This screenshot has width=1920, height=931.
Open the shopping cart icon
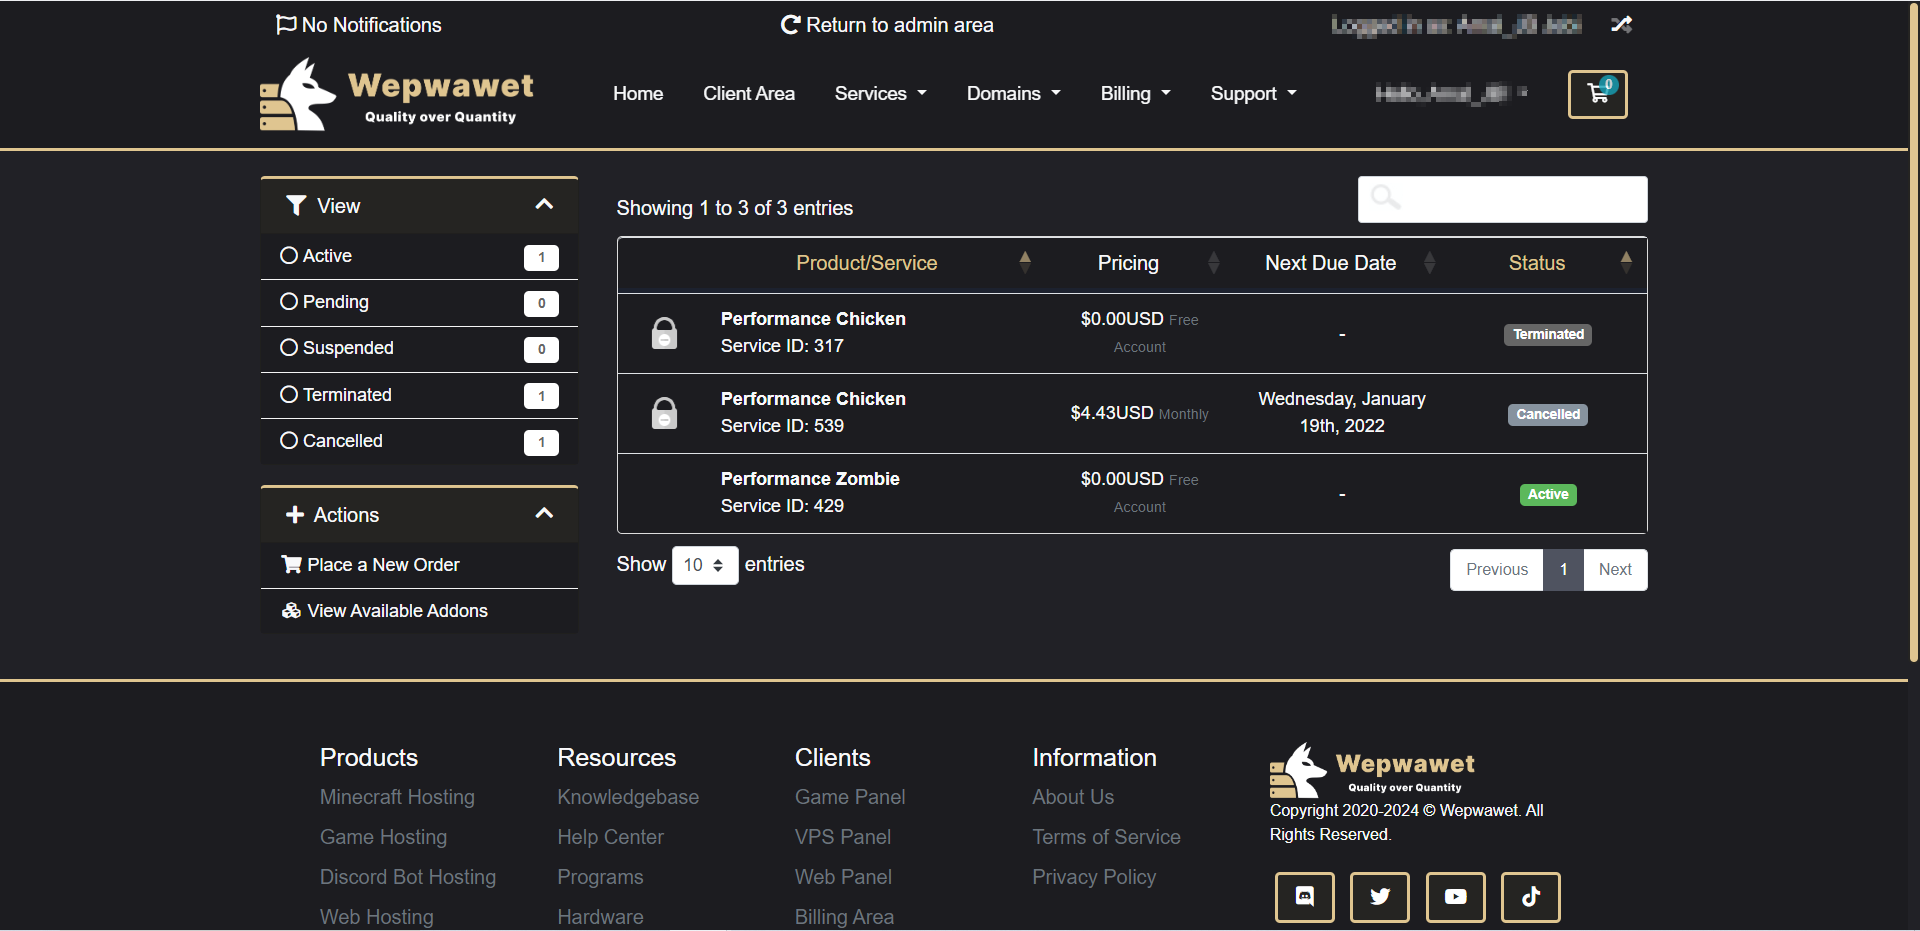1597,94
